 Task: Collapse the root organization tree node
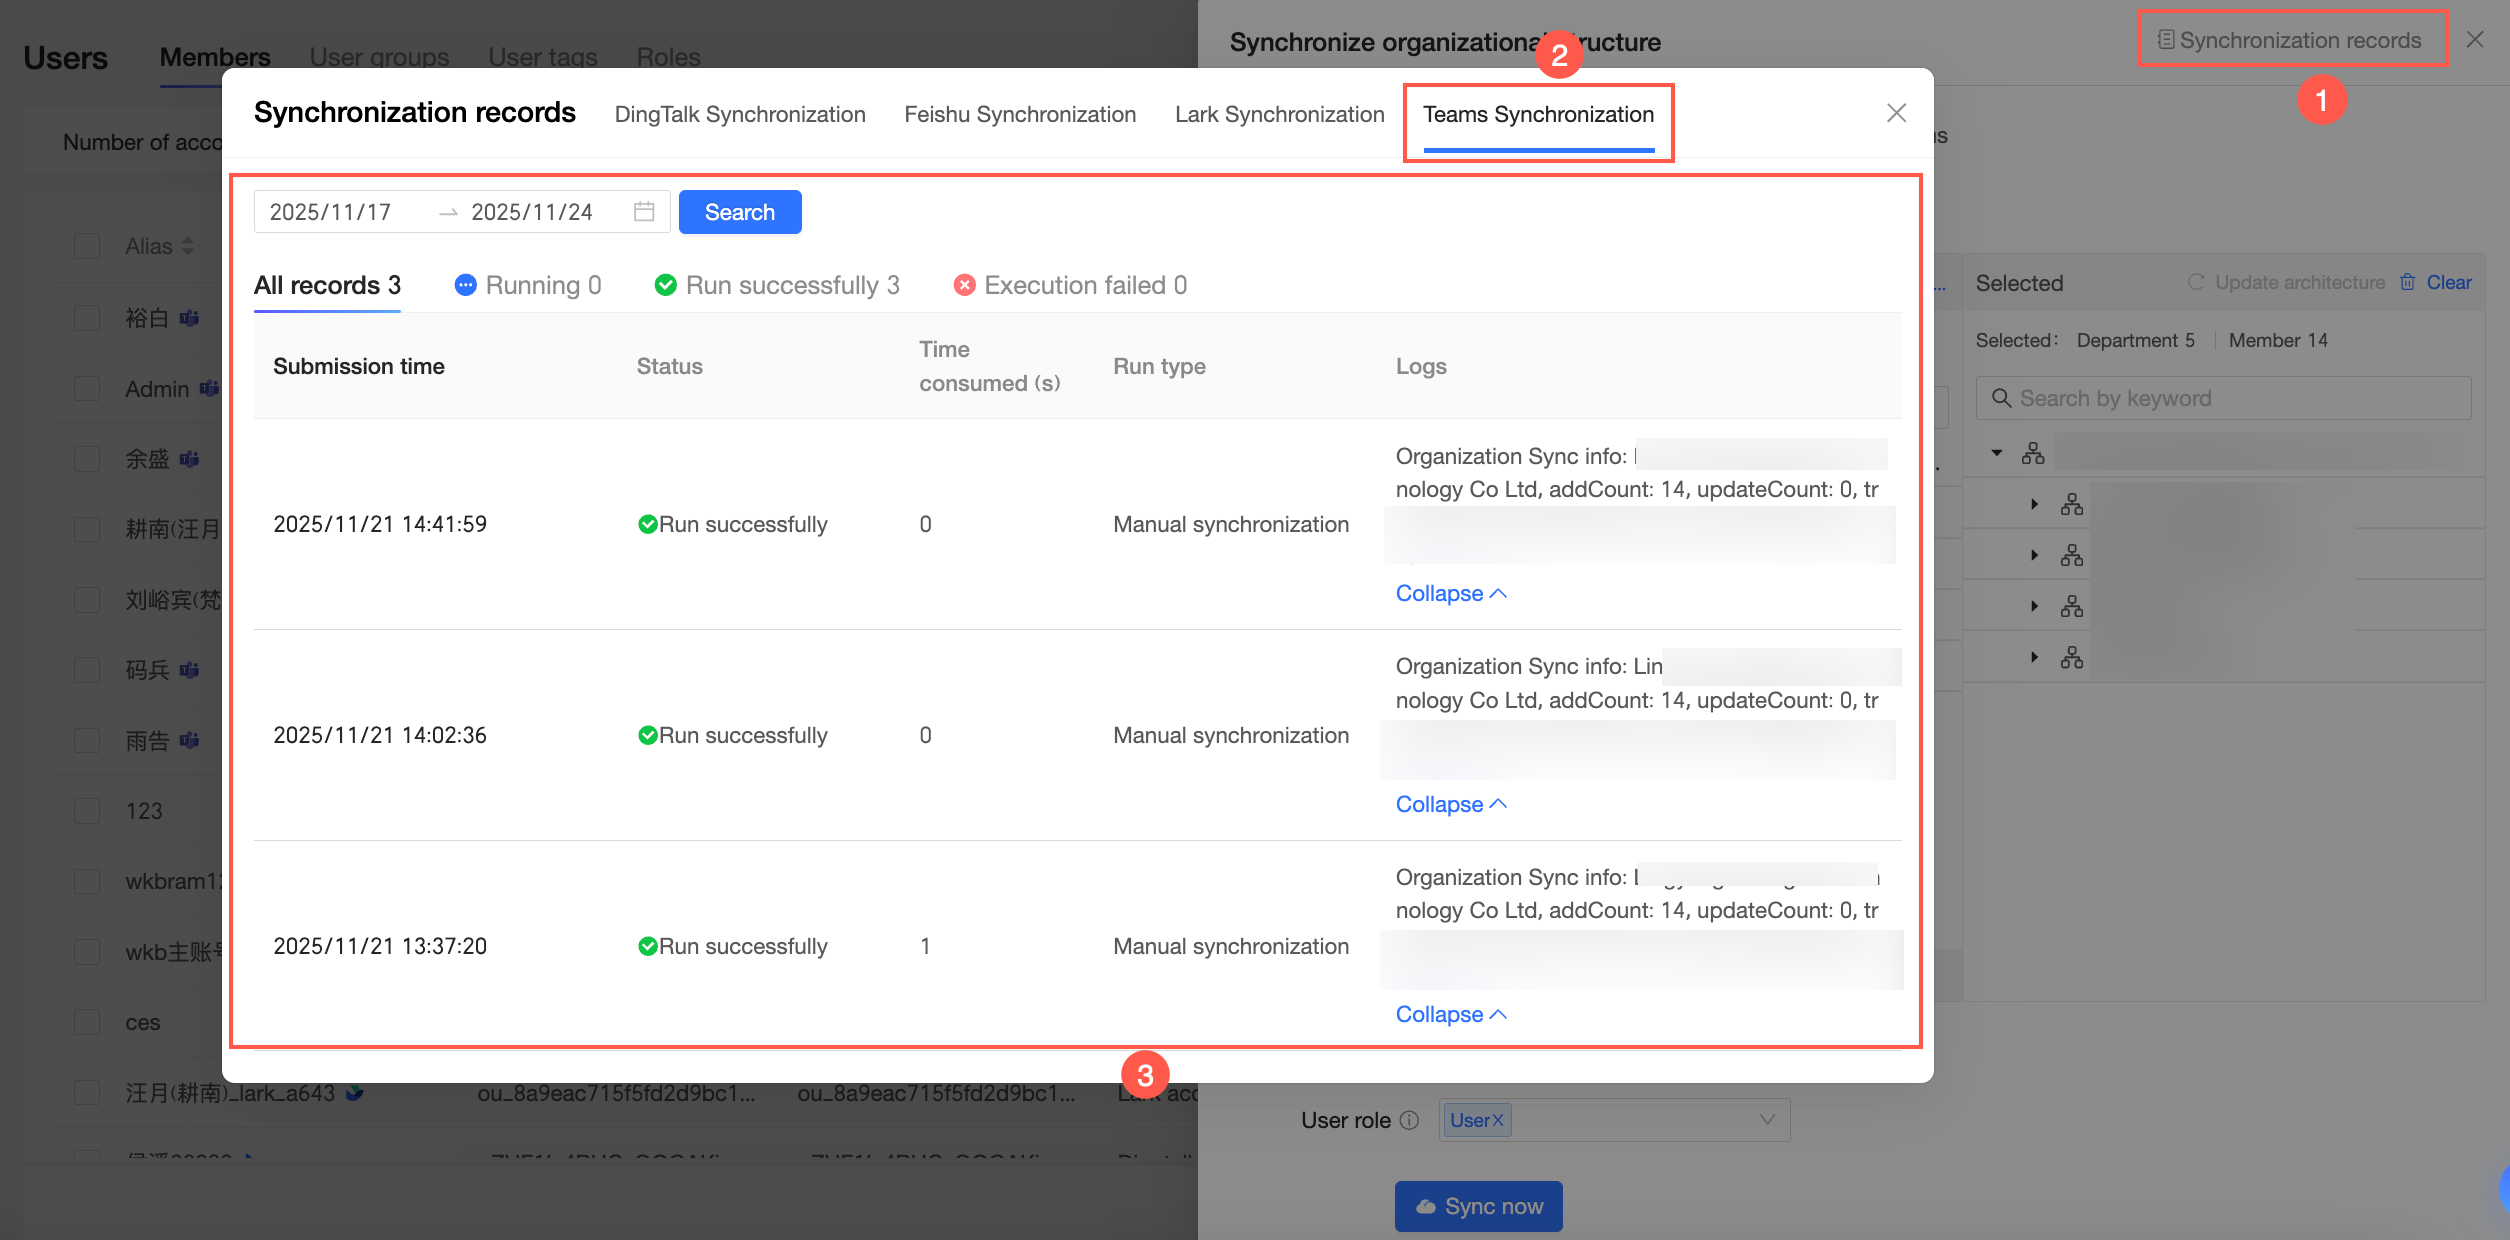tap(1997, 453)
